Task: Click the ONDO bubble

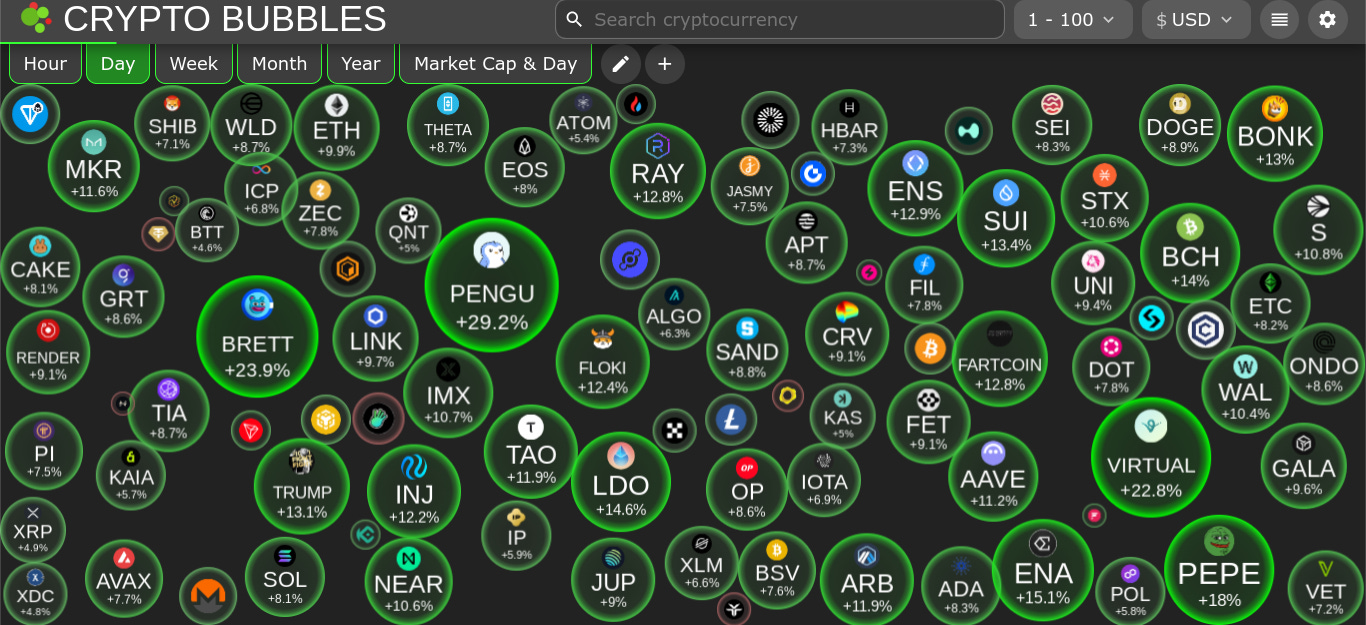Action: coord(1324,364)
